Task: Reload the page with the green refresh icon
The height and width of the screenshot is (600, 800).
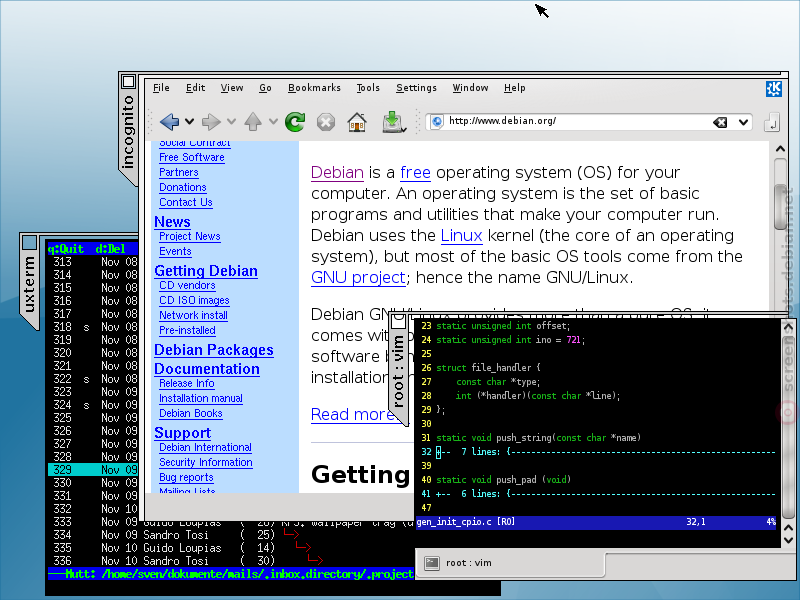Action: pyautogui.click(x=295, y=121)
